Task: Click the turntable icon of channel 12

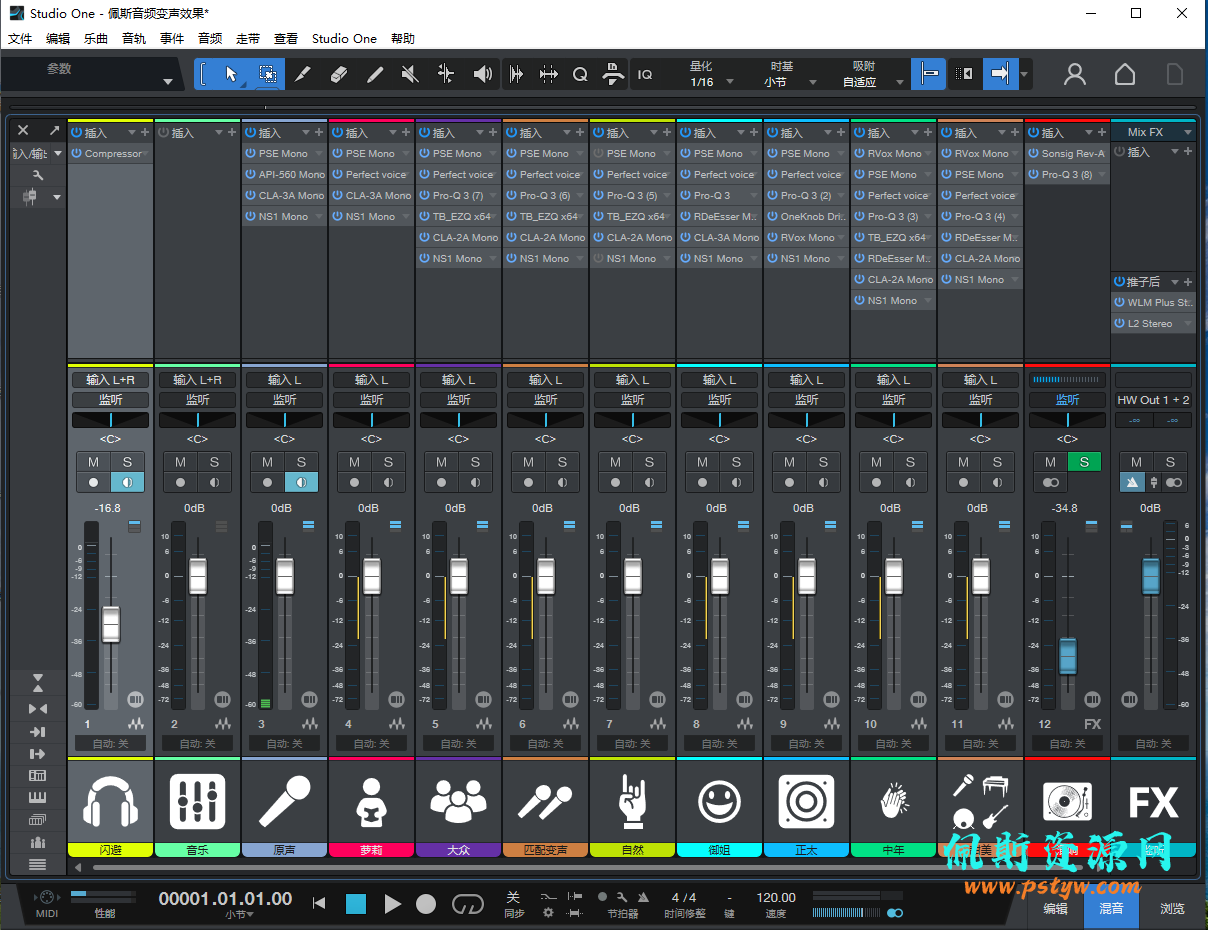Action: click(1067, 802)
